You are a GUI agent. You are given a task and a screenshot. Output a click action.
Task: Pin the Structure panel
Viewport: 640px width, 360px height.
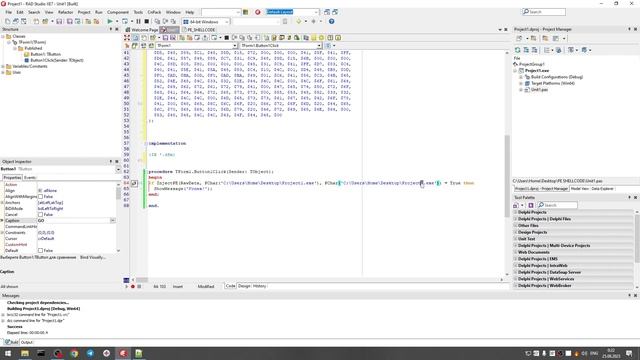111,29
